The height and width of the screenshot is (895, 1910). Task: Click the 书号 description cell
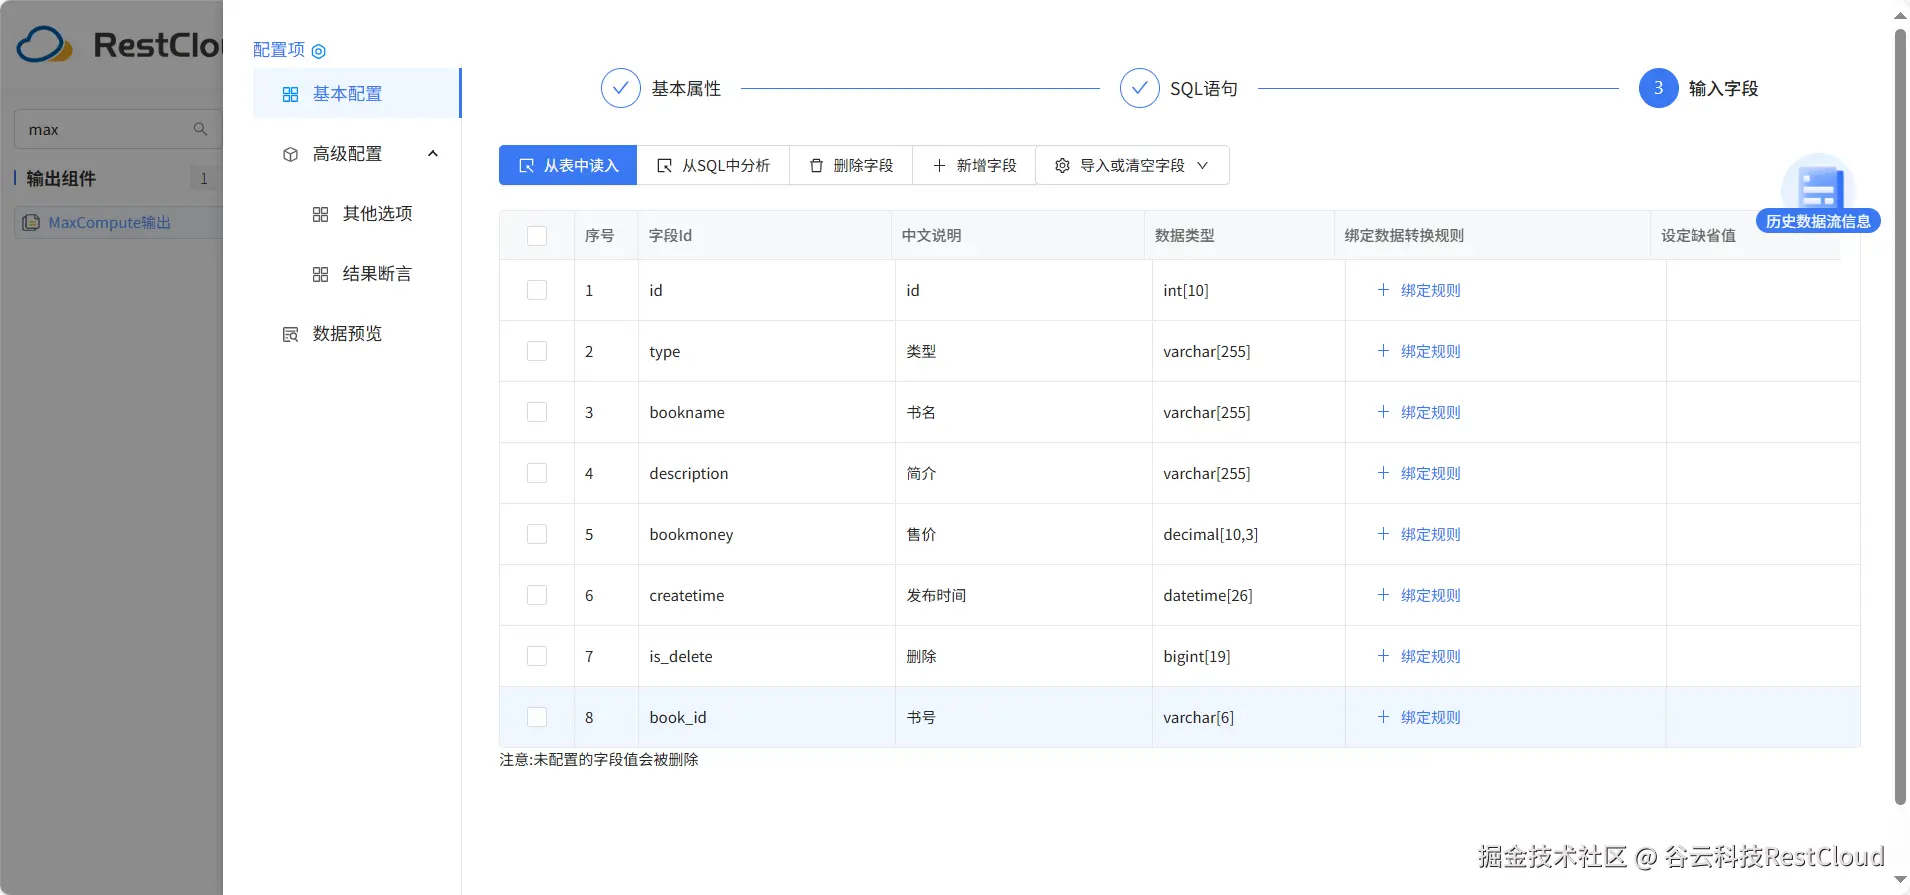1023,717
